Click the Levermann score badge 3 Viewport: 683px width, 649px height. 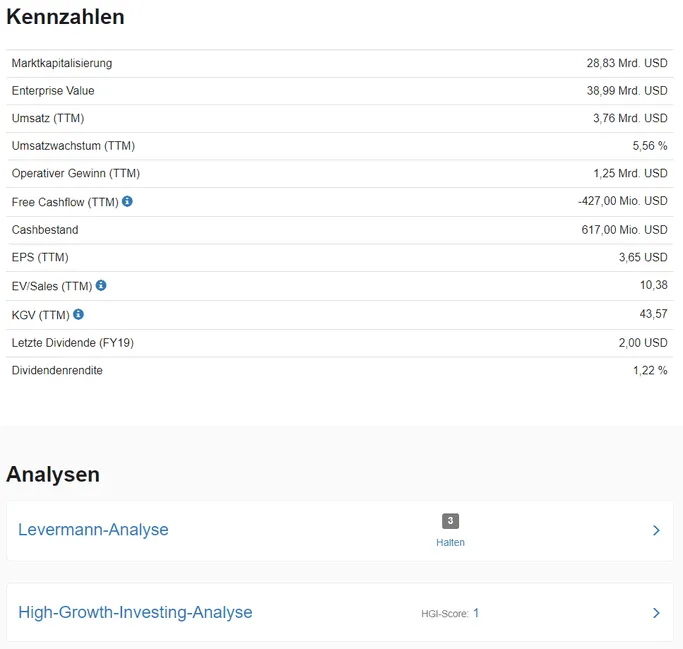click(450, 521)
